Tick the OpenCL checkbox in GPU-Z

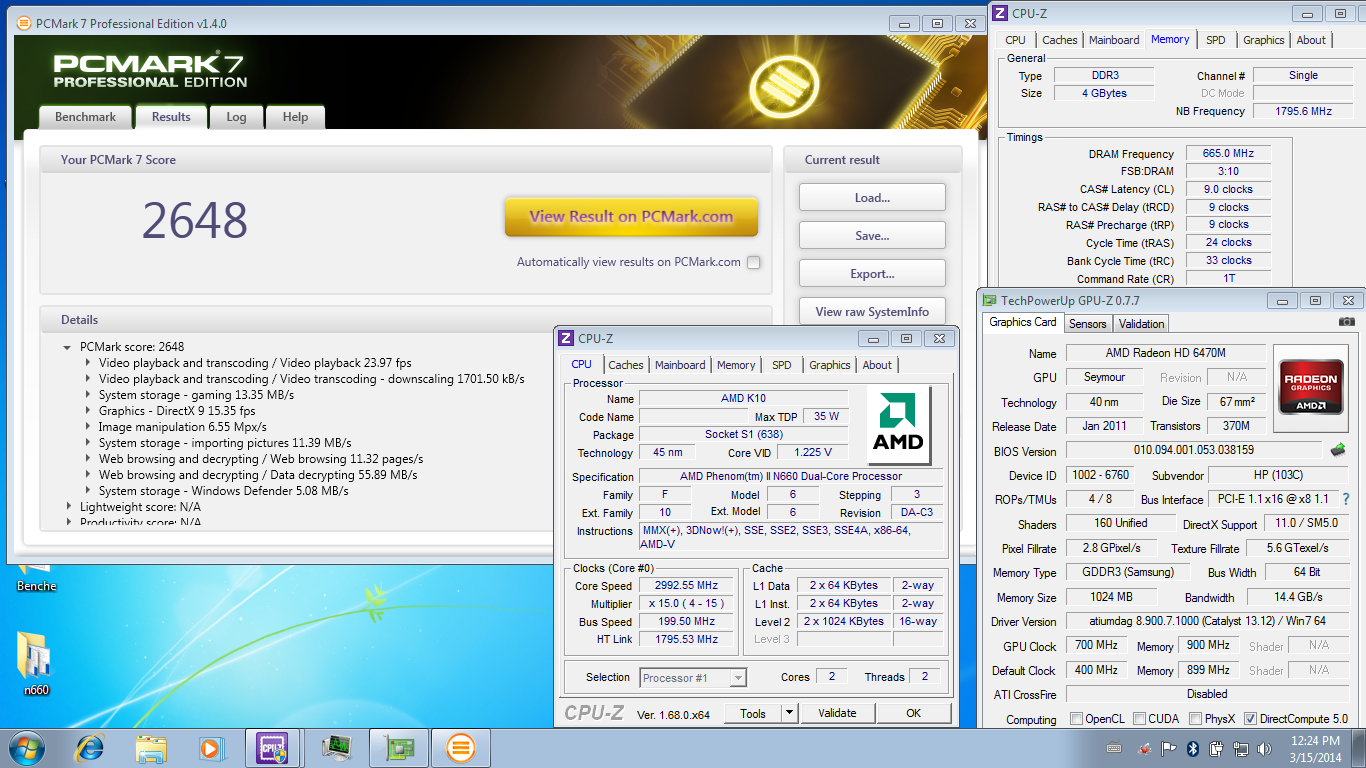(1076, 719)
